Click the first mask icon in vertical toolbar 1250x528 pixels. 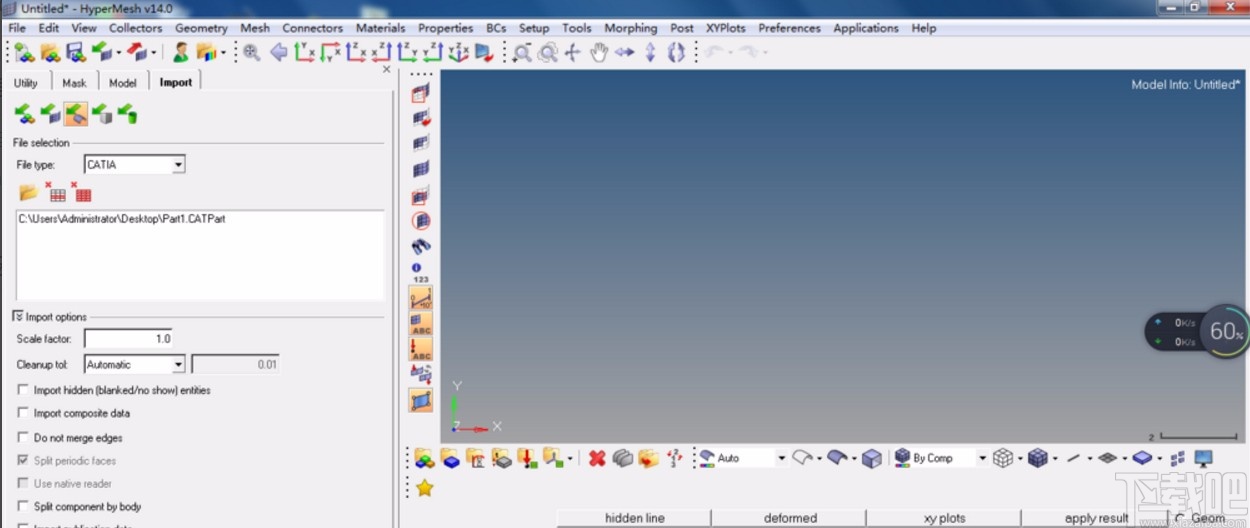(421, 94)
